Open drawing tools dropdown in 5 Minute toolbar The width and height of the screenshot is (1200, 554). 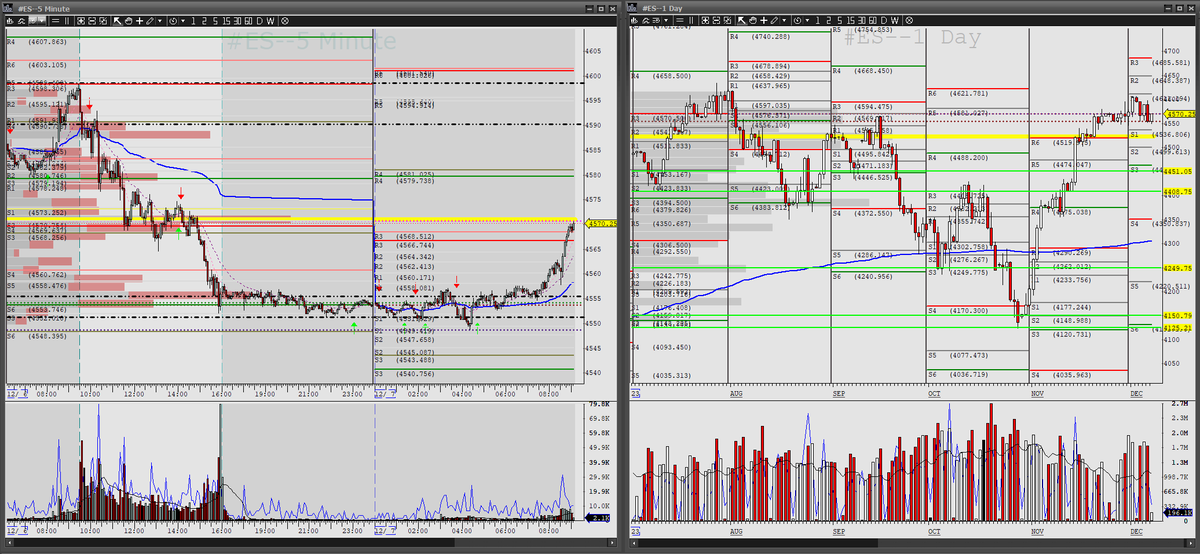click(160, 21)
